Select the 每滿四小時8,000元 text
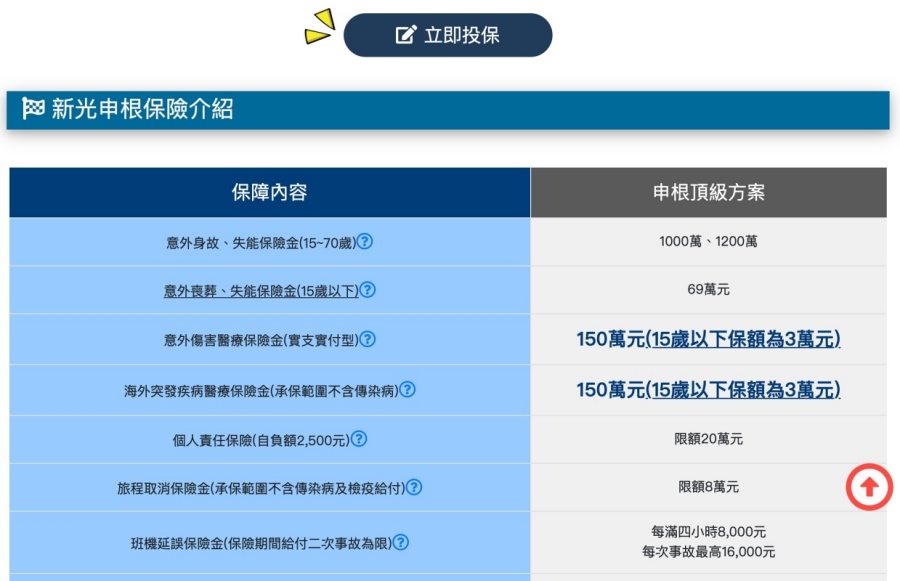Viewport: 900px width, 581px height. pyautogui.click(x=709, y=532)
